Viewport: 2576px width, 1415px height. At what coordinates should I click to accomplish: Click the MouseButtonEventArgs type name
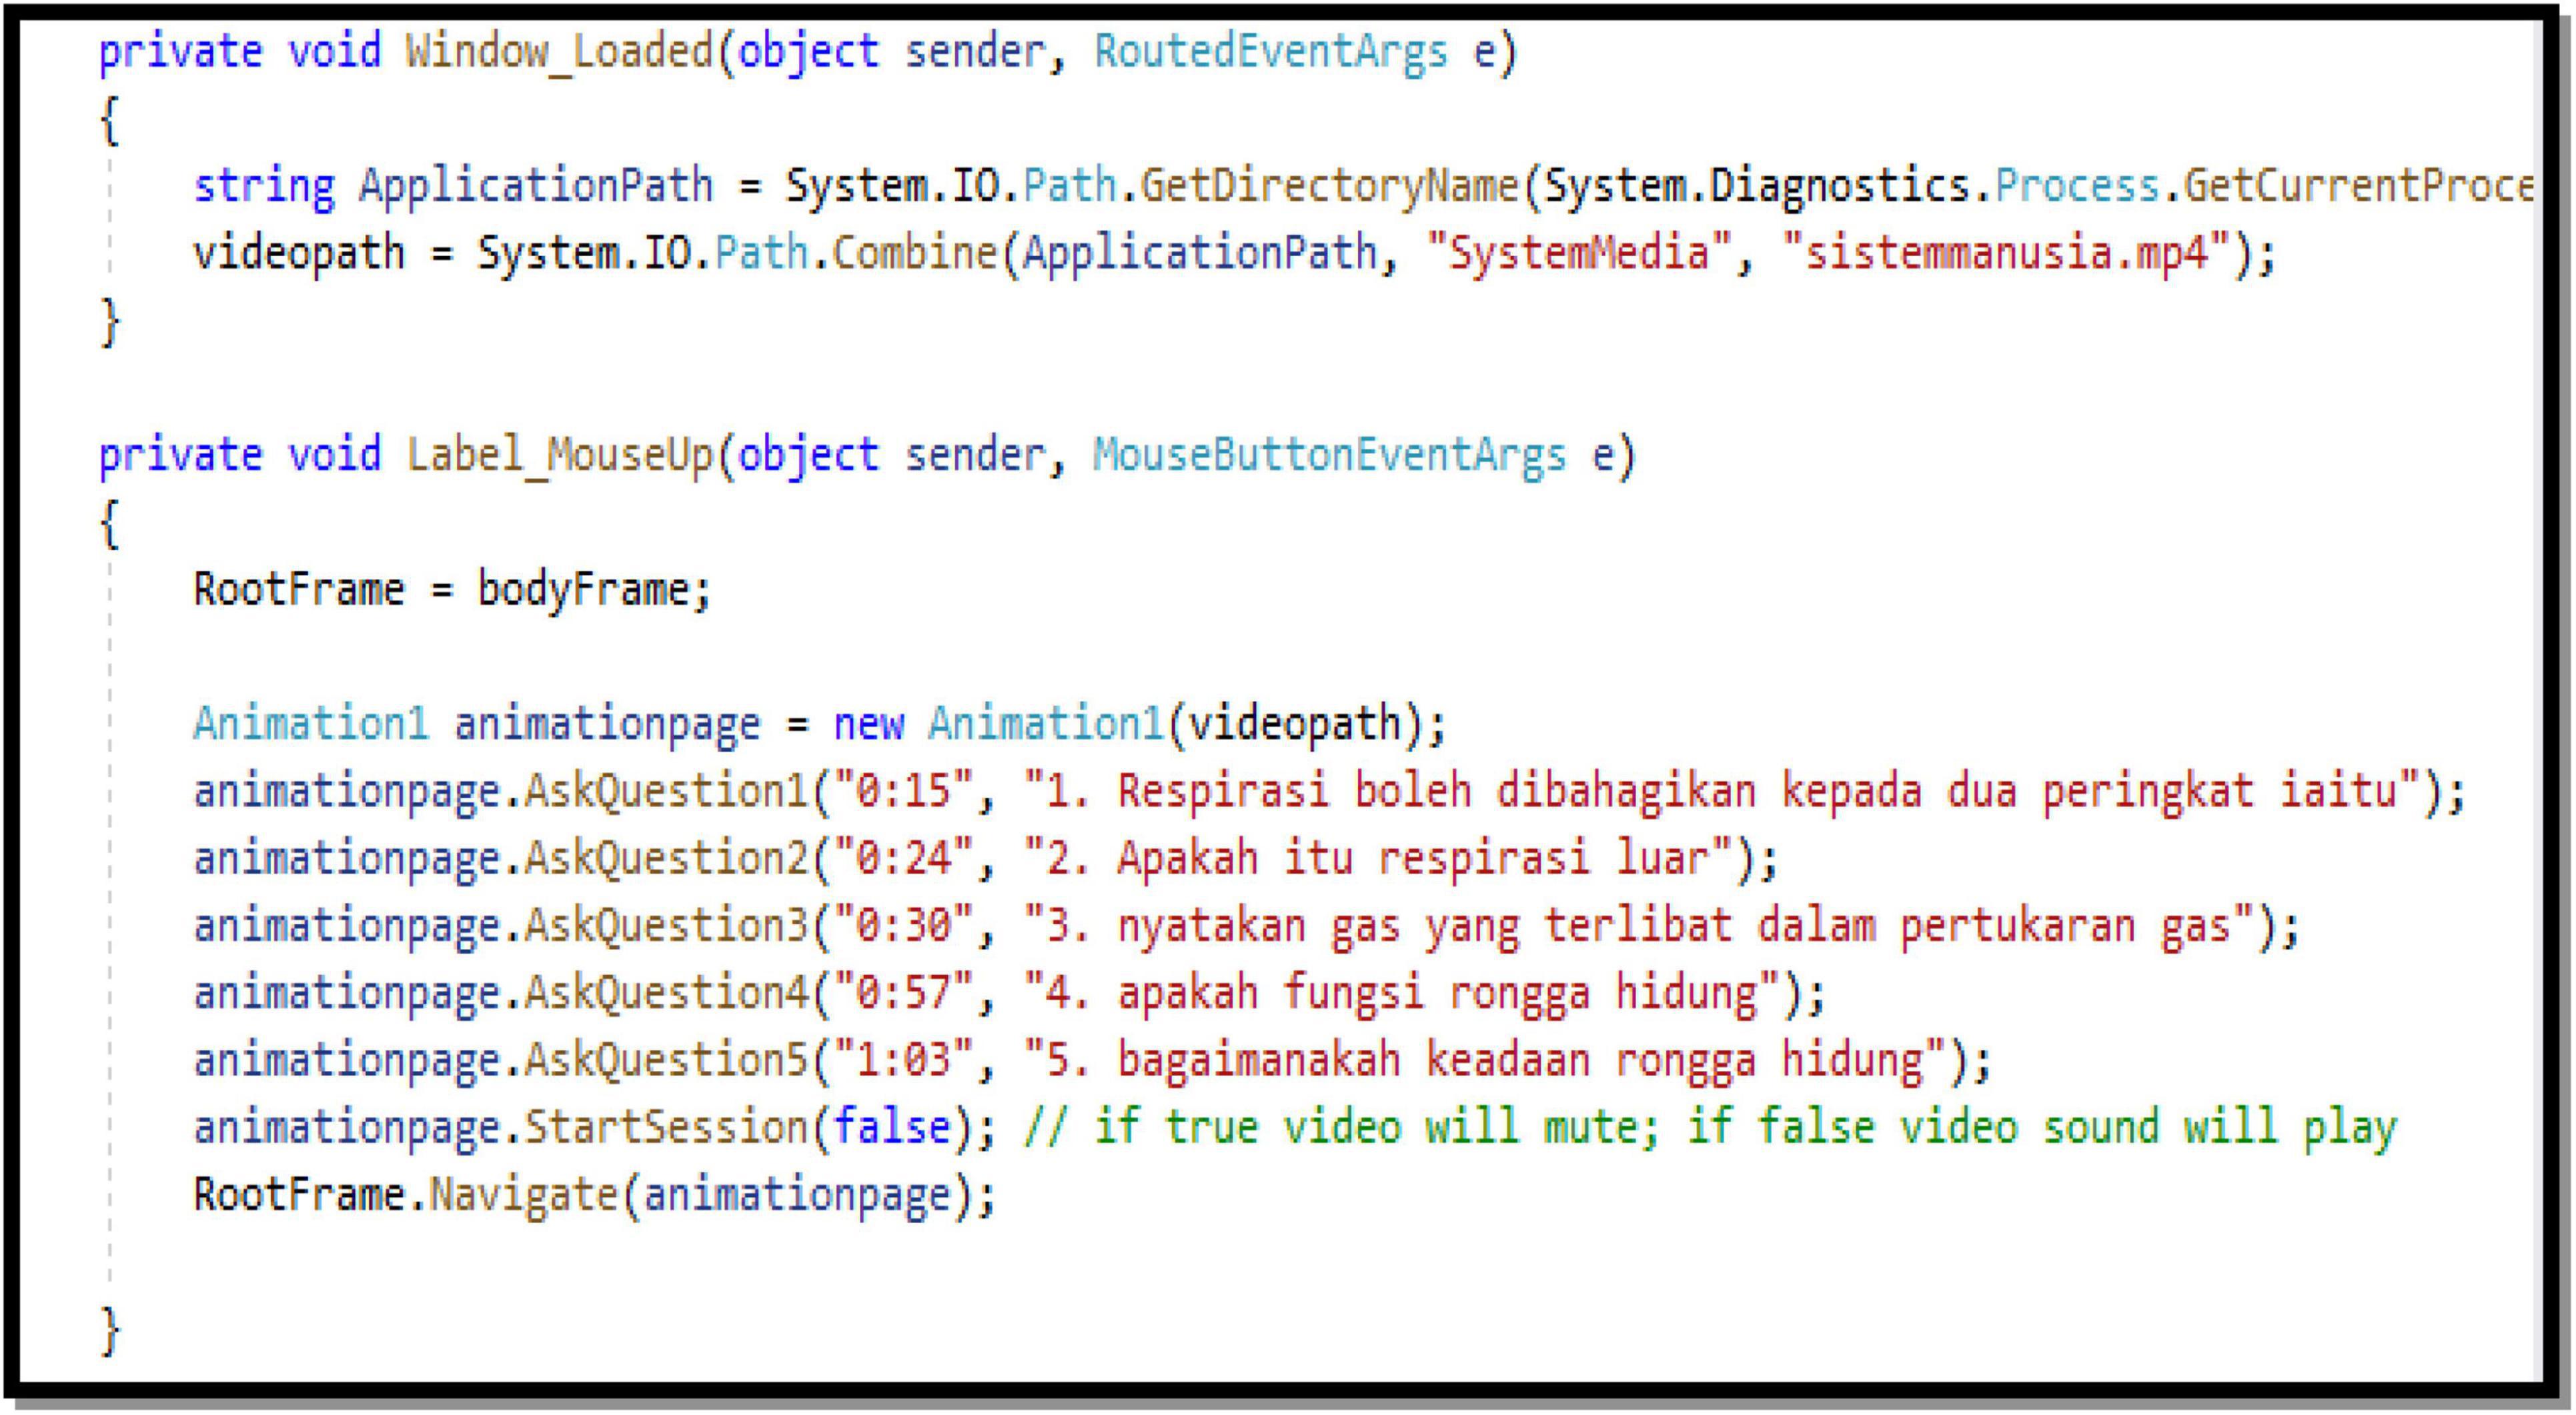(x=1329, y=455)
